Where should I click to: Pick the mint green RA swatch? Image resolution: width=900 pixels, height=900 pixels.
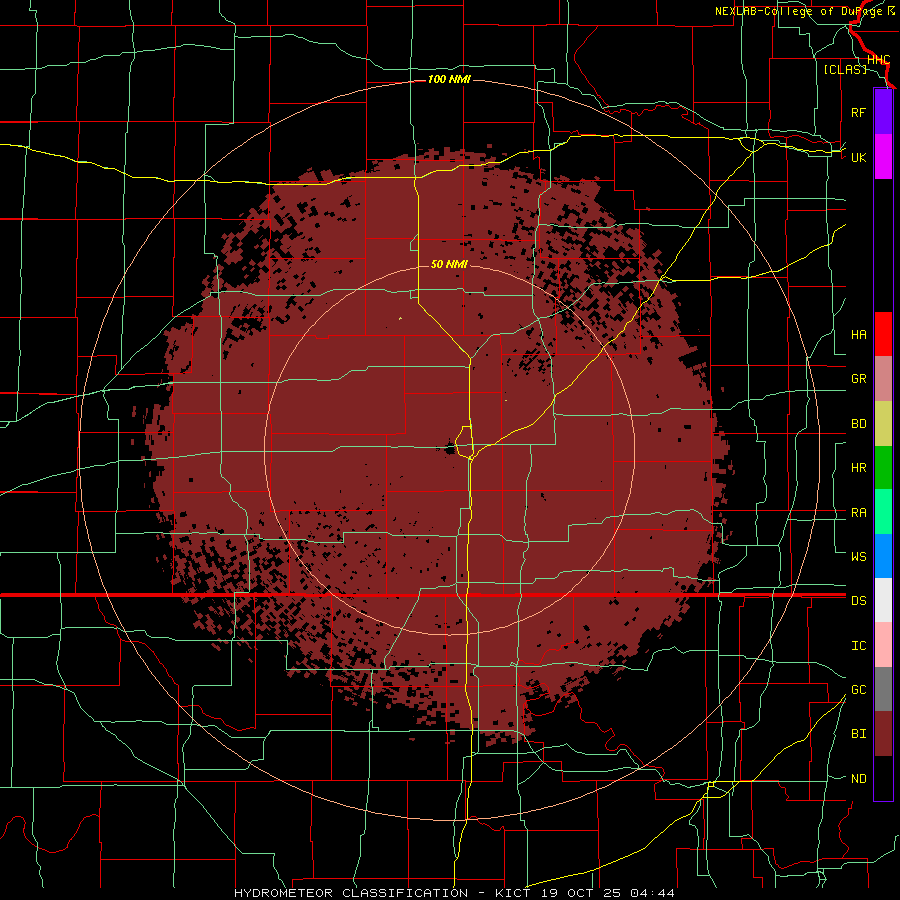(883, 512)
